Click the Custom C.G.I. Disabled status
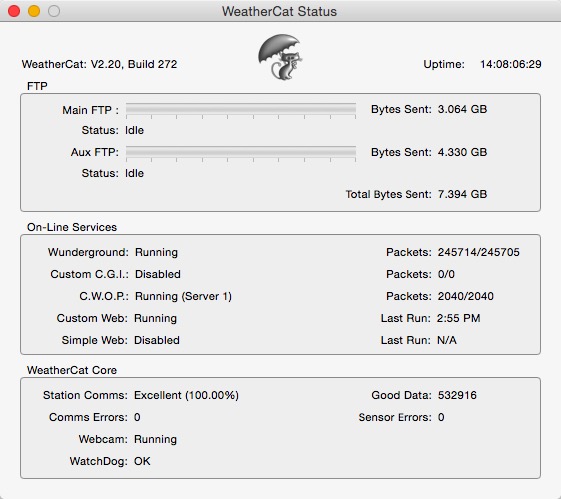The width and height of the screenshot is (561, 499). [x=158, y=274]
